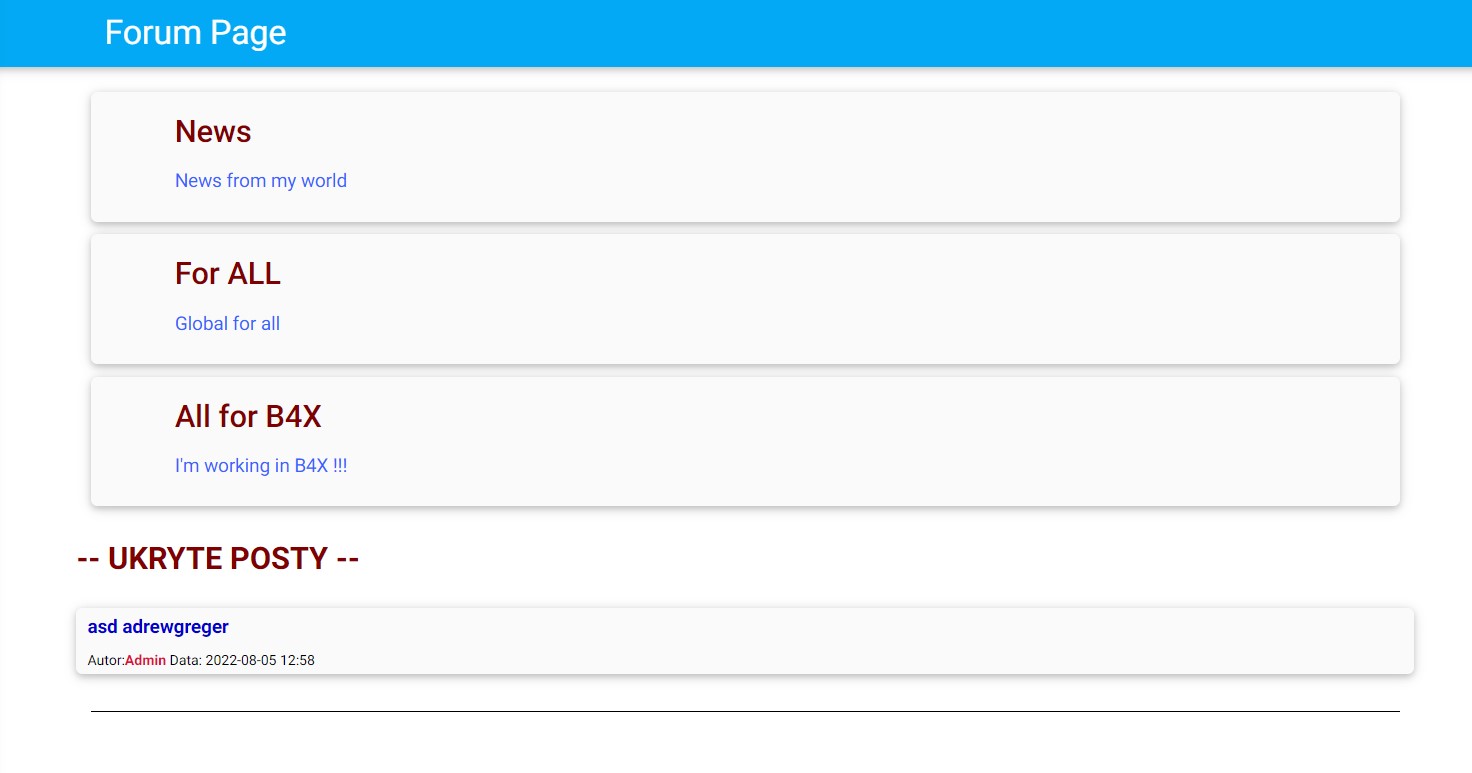Screen dimensions: 1472x773
Task: Open the "asd adrewgreger" hidden post
Action: coord(158,627)
